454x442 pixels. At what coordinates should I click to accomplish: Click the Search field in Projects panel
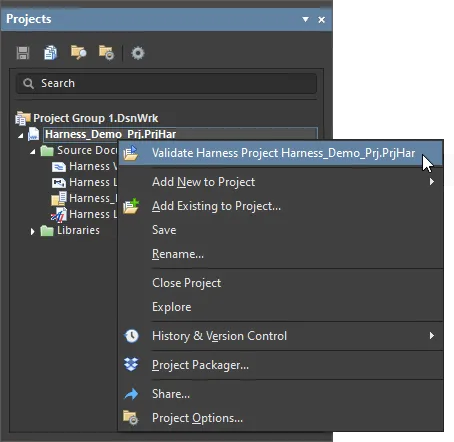click(166, 83)
